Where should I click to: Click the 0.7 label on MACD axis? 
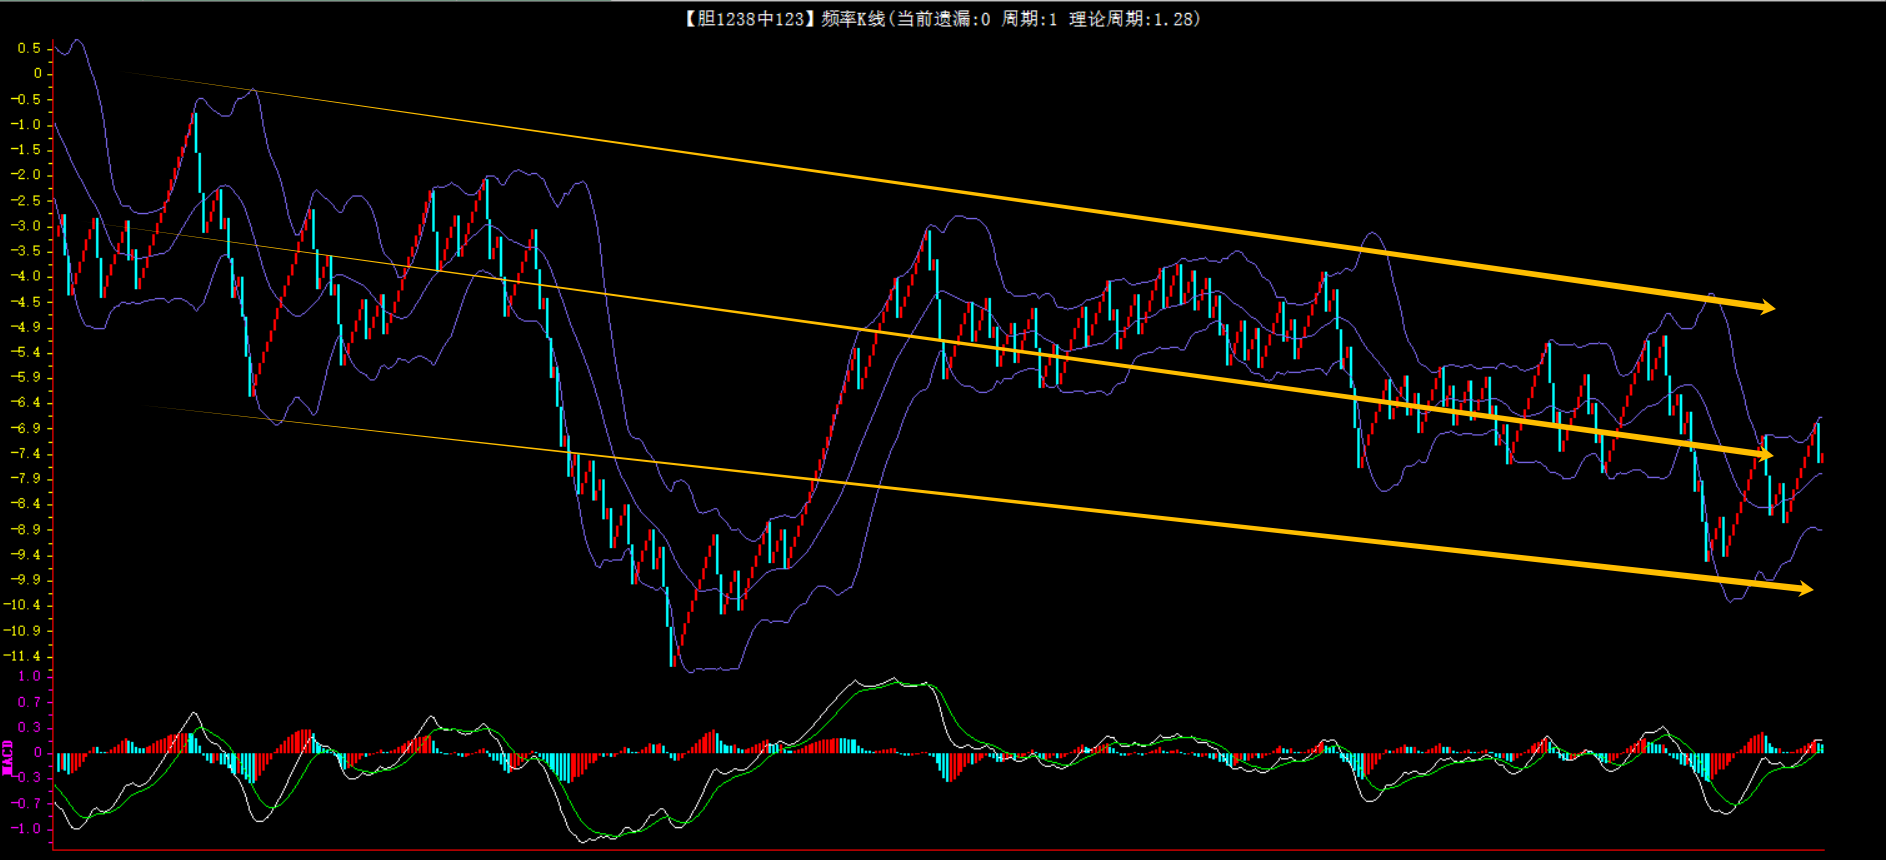coord(29,703)
